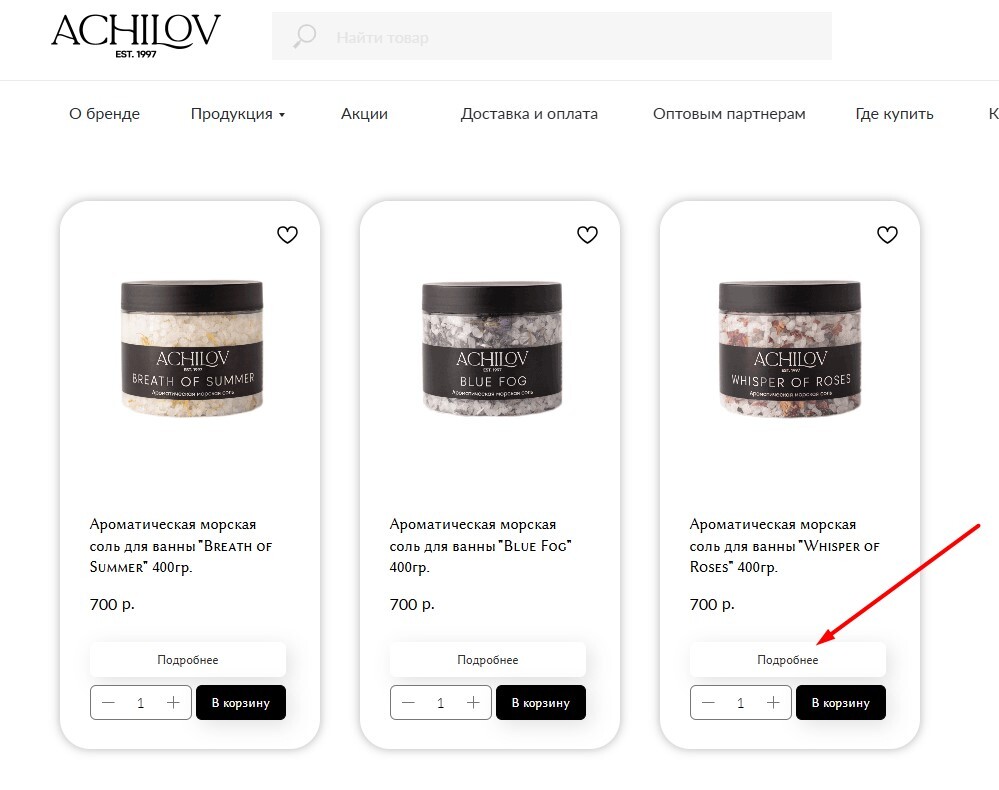Go to Оптовым партнерам page

coord(729,114)
